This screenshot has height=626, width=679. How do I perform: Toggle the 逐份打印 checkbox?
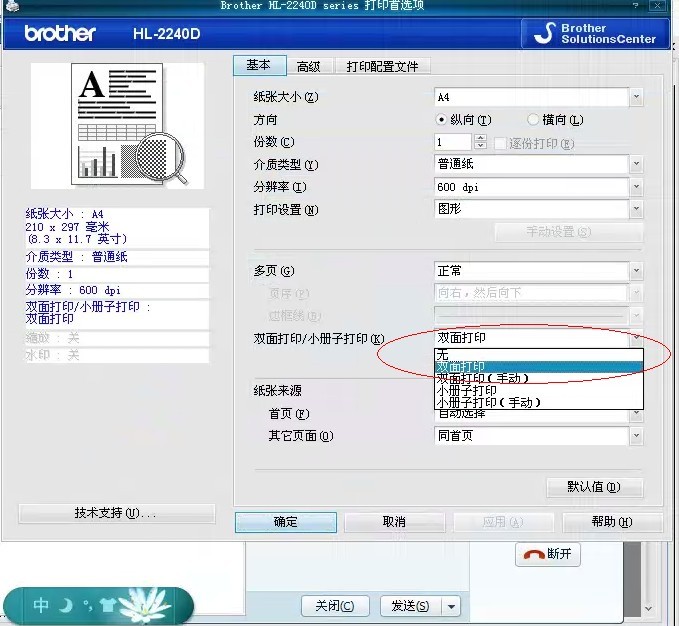[x=500, y=143]
